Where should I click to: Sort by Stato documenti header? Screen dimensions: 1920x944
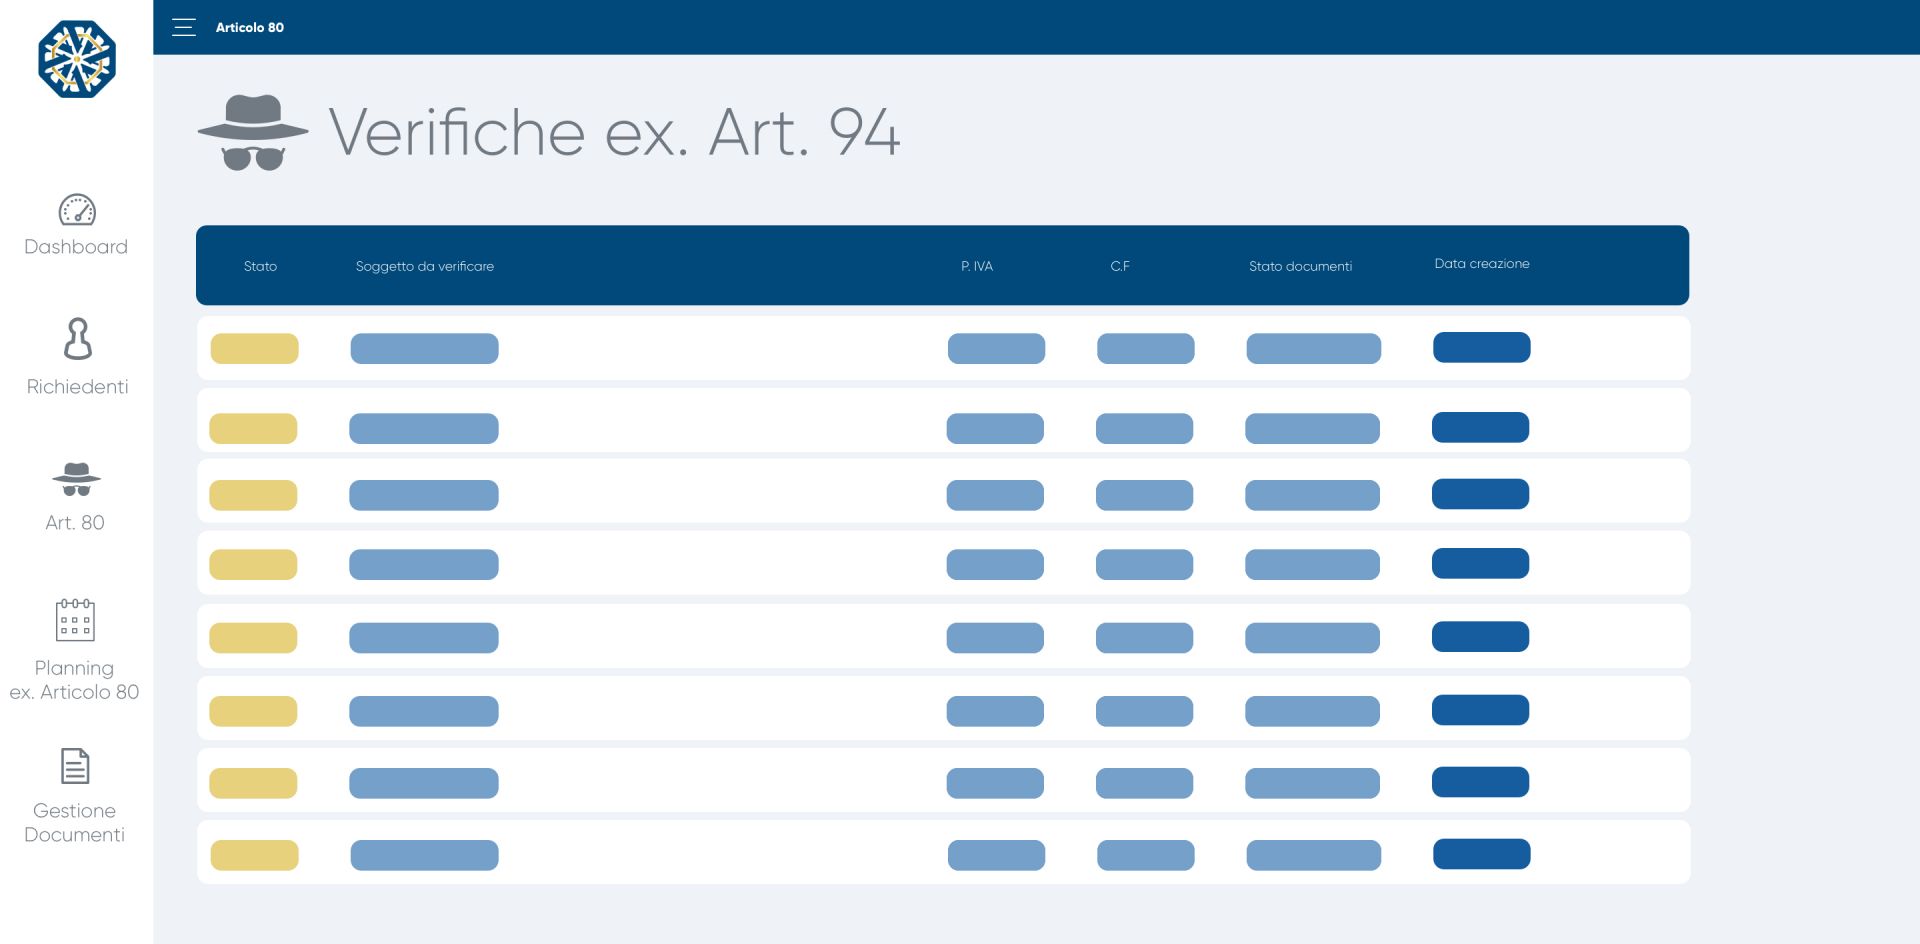point(1300,266)
